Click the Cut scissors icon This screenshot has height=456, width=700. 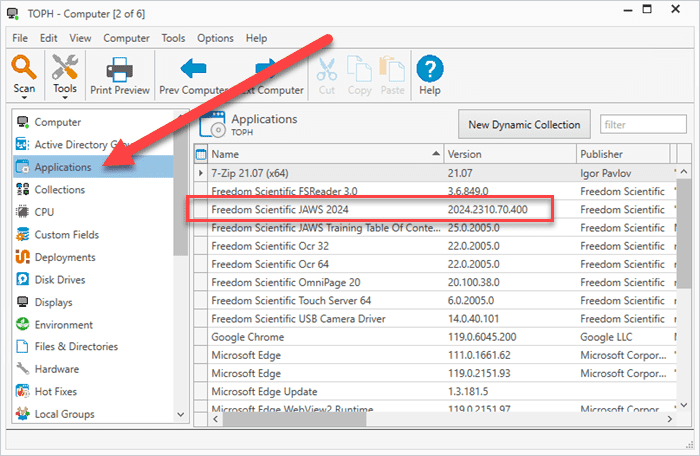pyautogui.click(x=326, y=70)
